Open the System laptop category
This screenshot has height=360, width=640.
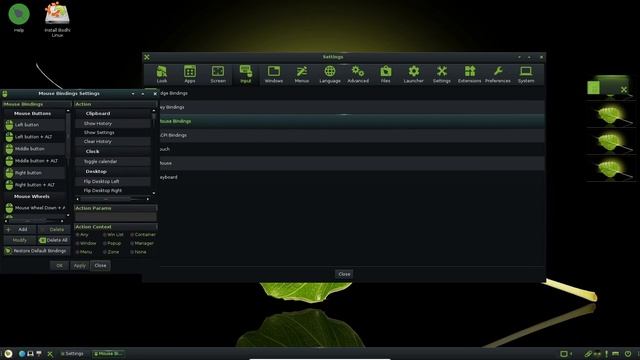point(526,74)
